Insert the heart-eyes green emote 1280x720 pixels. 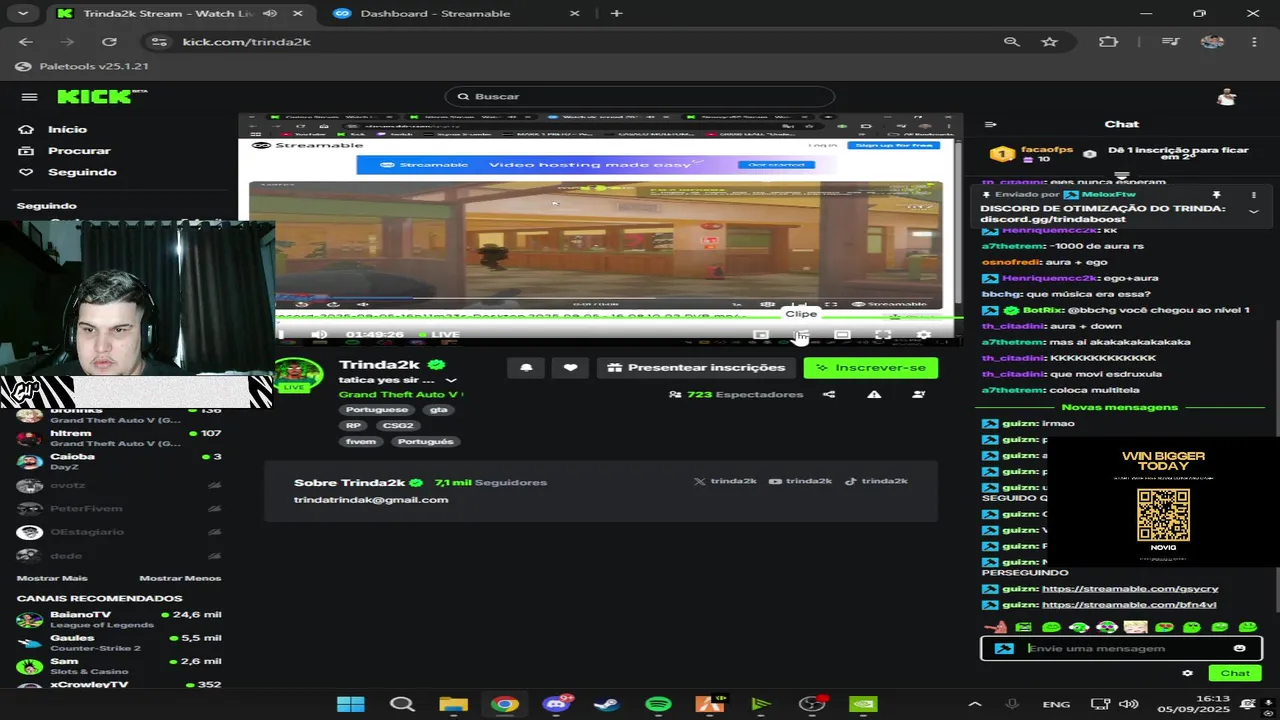pyautogui.click(x=1163, y=627)
